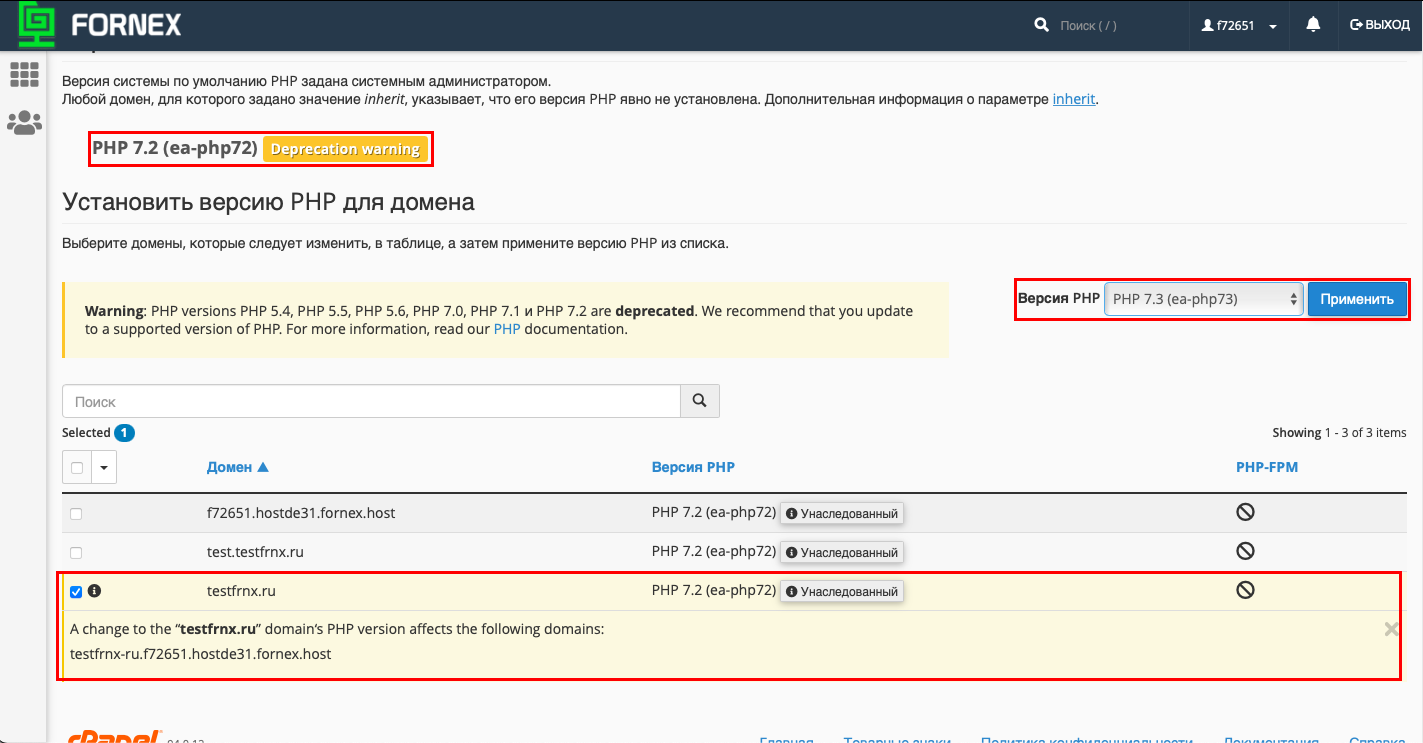1423x743 pixels.
Task: Click Унаследованный badge for test.testfrnx.ru
Action: coord(842,552)
